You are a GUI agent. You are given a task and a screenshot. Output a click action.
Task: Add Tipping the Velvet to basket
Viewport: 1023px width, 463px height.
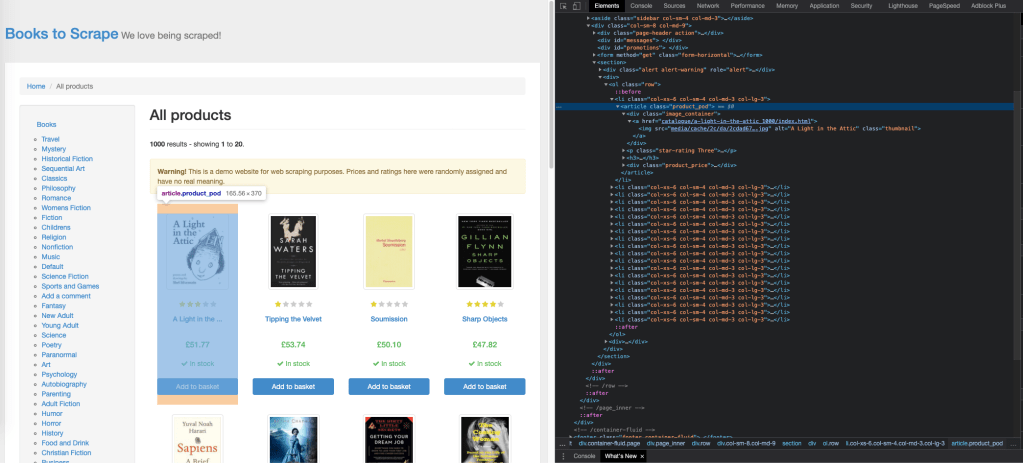293,387
